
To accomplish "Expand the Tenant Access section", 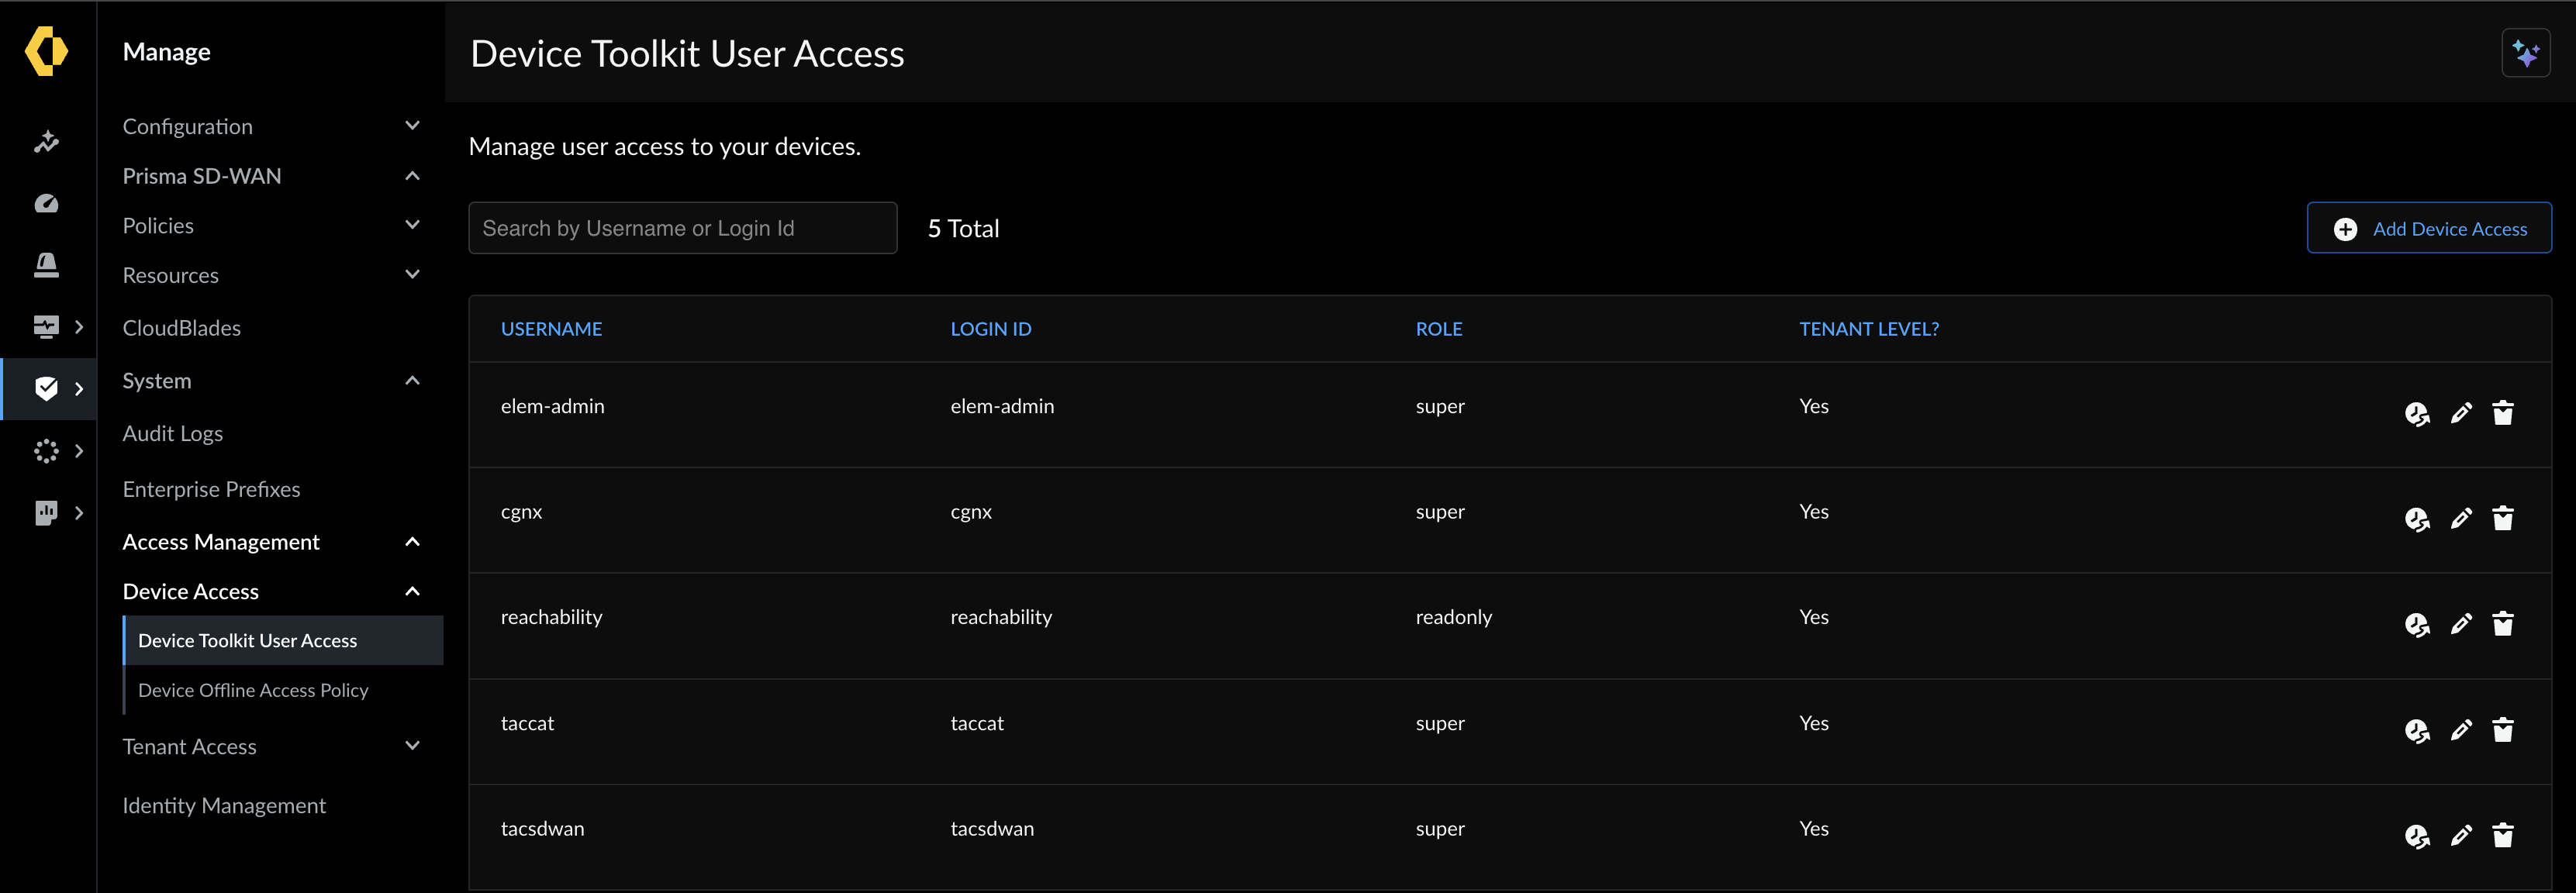I will tap(412, 745).
